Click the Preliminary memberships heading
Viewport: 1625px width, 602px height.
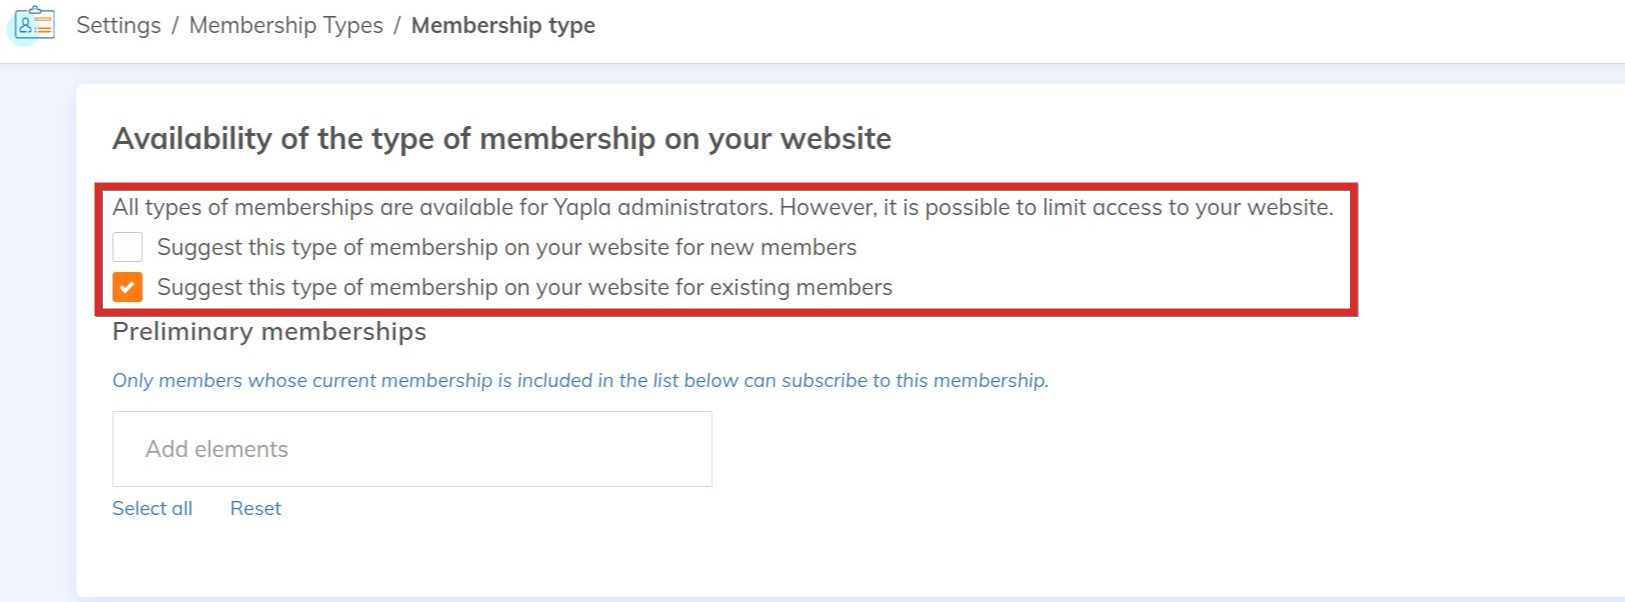pos(269,331)
